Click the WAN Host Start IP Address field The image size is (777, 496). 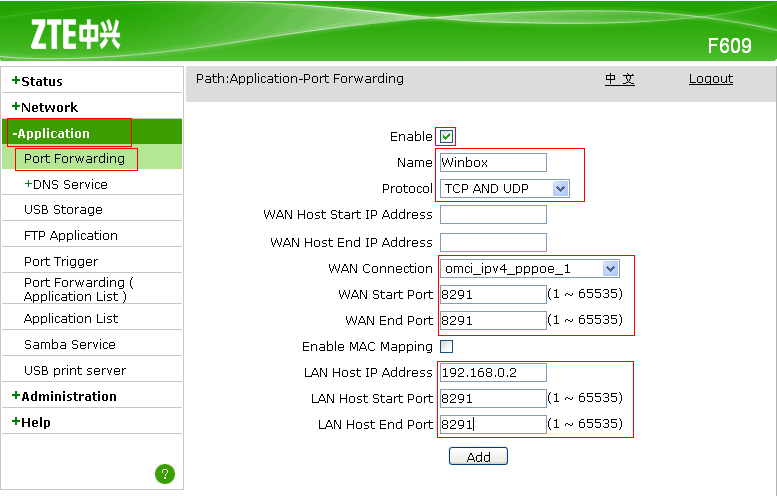tap(493, 215)
